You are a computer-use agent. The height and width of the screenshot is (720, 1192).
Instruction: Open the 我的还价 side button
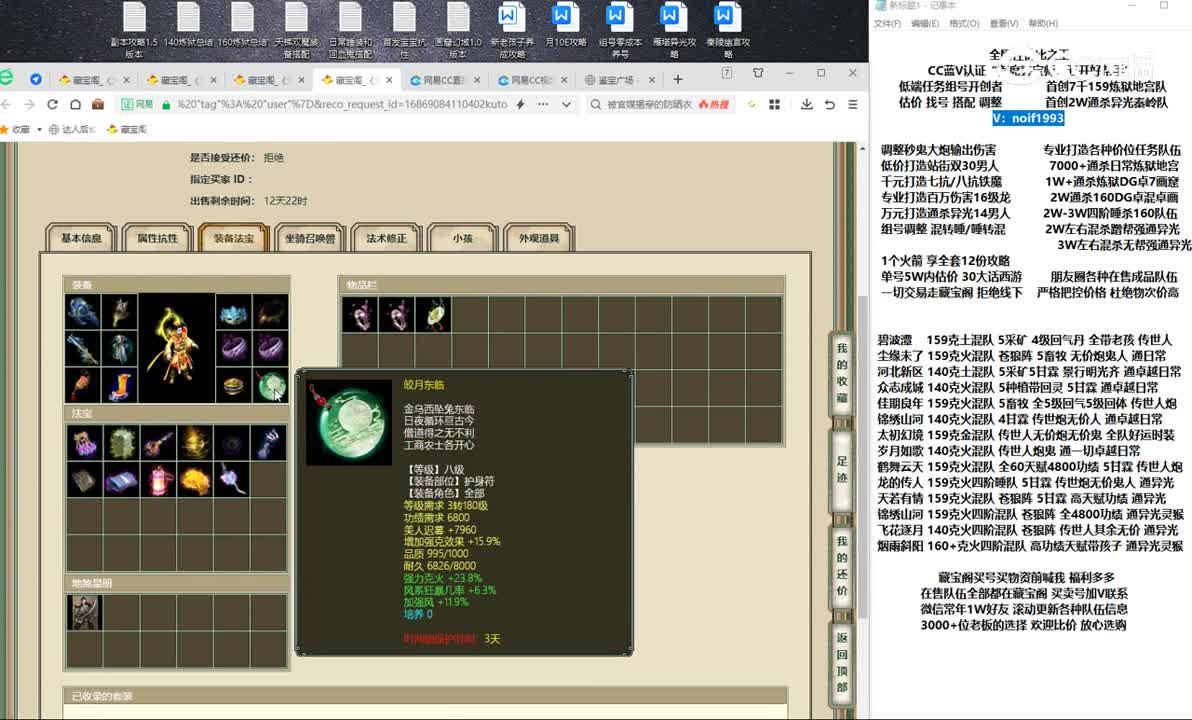[842, 566]
